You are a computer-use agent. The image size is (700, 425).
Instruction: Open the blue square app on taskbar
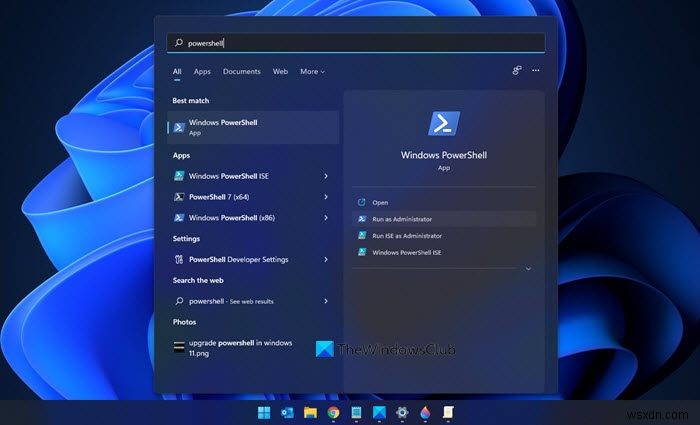click(x=379, y=412)
